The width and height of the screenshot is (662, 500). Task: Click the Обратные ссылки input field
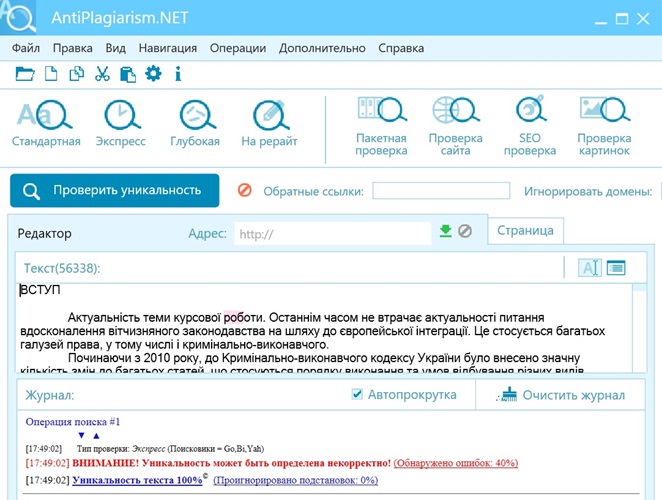(x=441, y=191)
